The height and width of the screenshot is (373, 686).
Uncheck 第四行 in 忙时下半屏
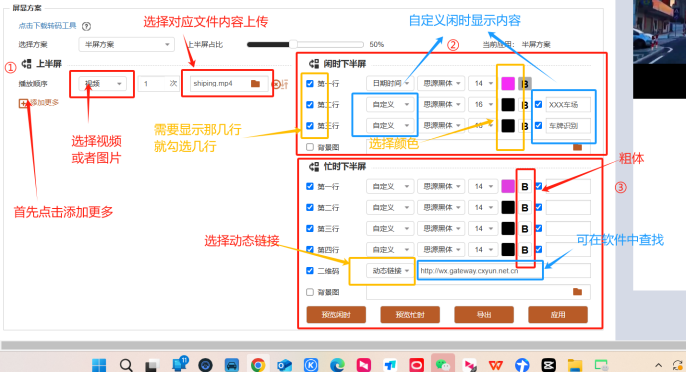click(310, 249)
